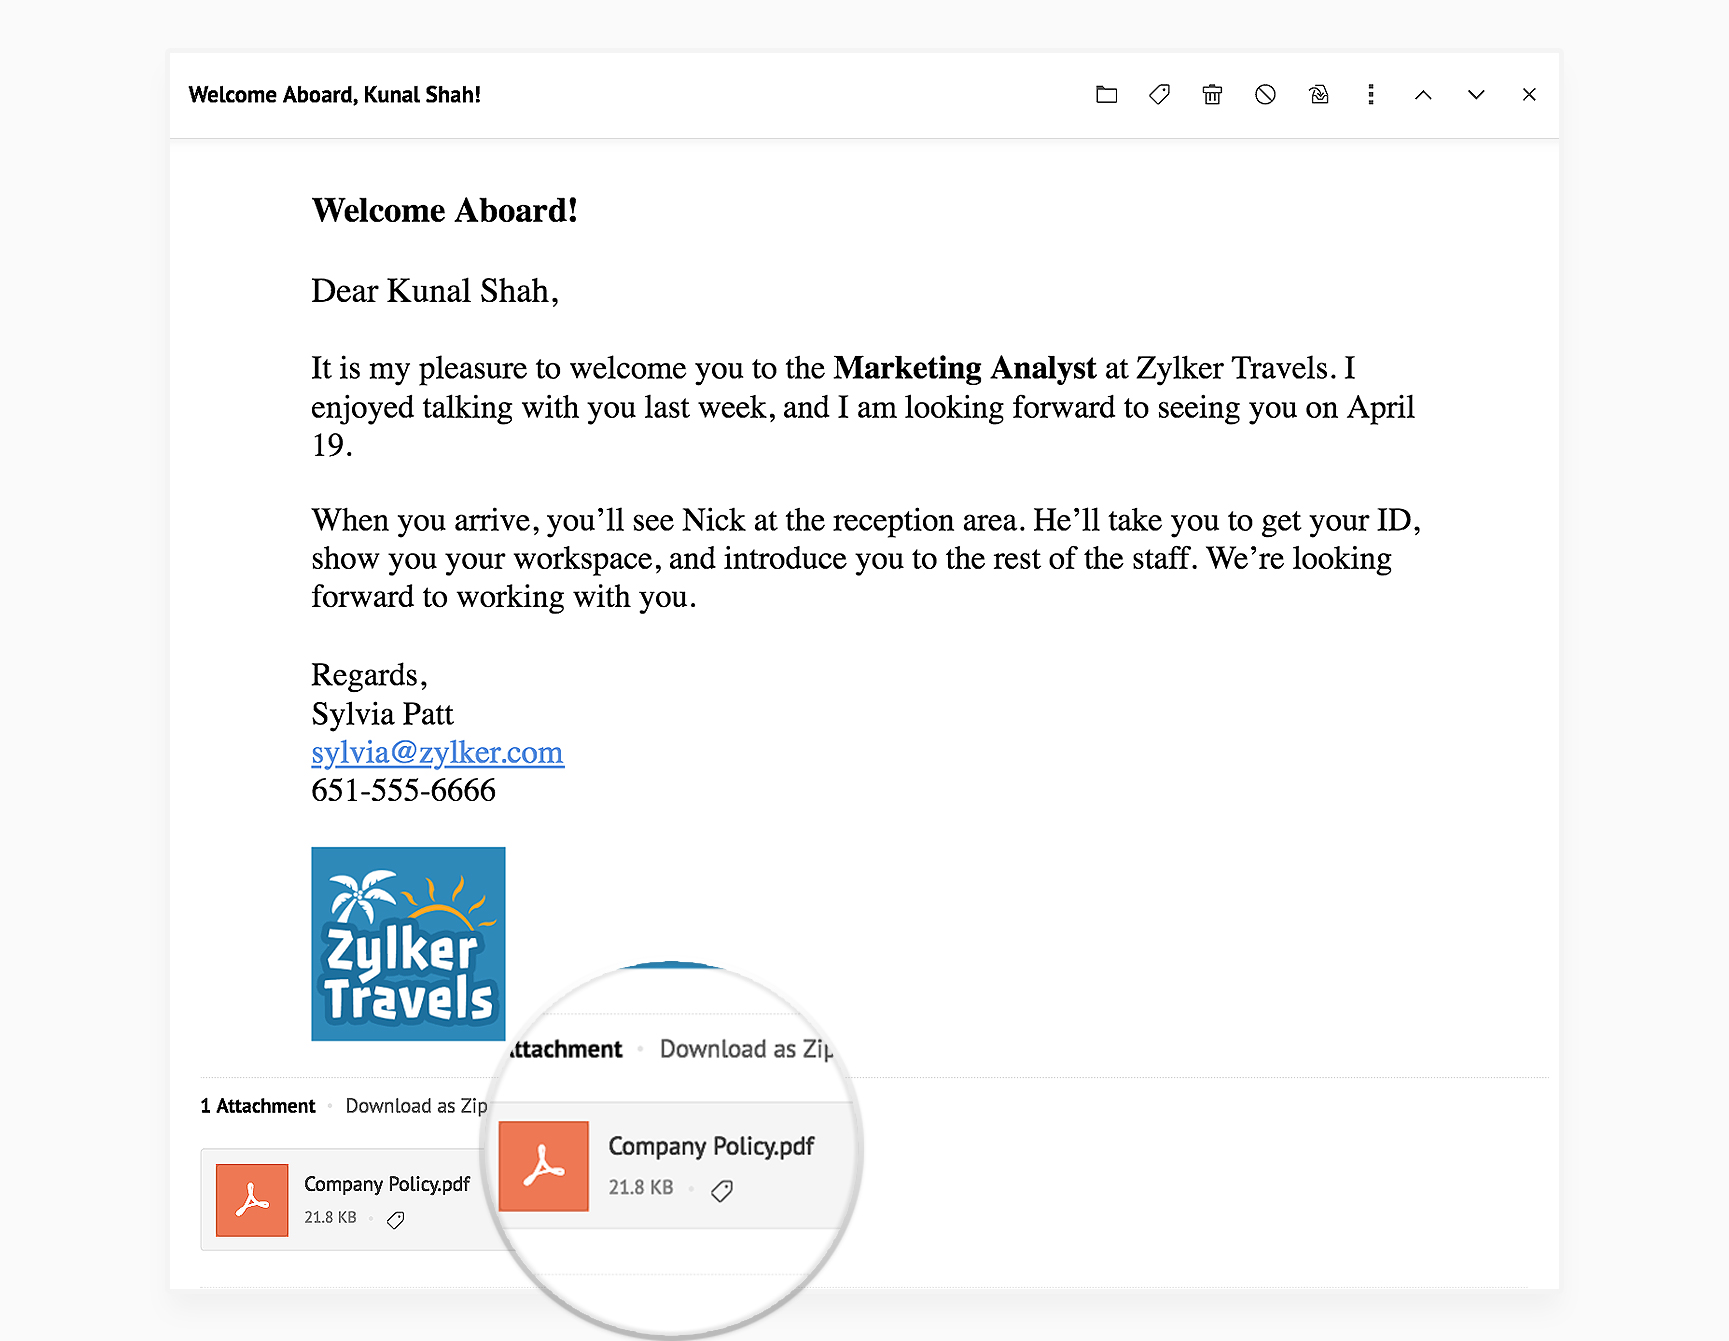Close the Welcome Aboard email
This screenshot has height=1341, width=1729.
click(1529, 95)
